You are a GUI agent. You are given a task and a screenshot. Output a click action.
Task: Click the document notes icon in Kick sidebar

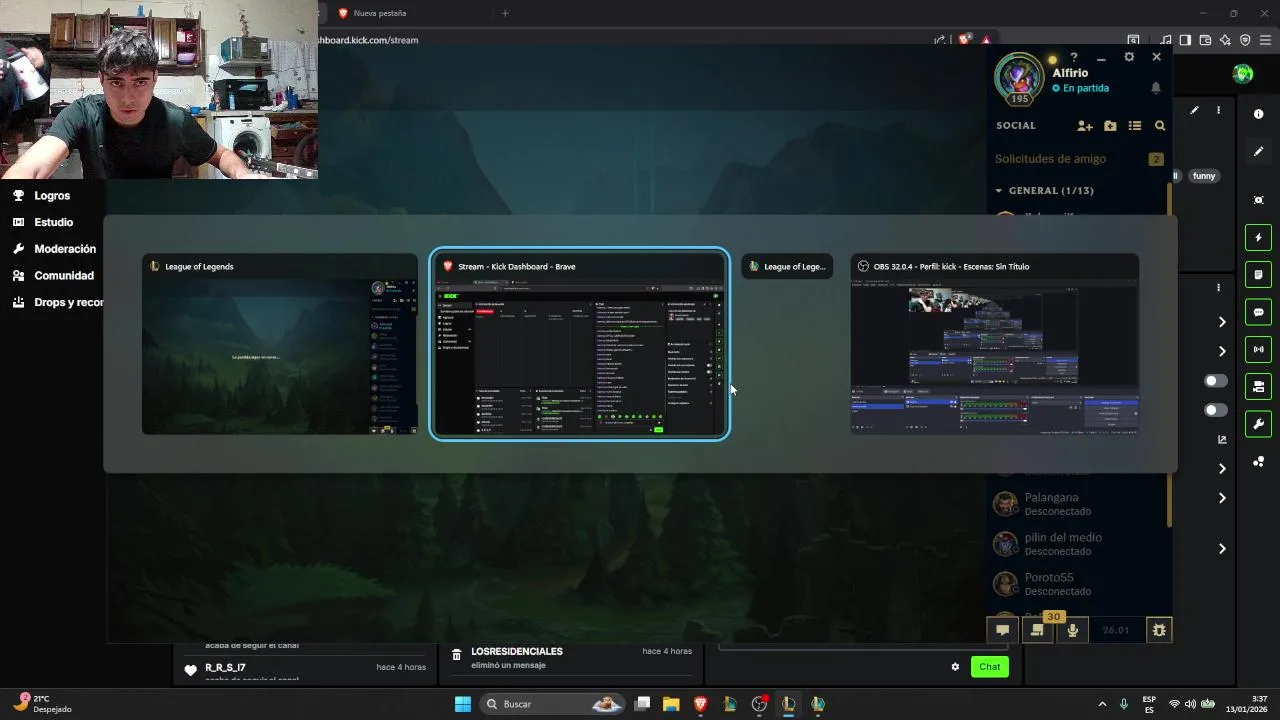1259,275
